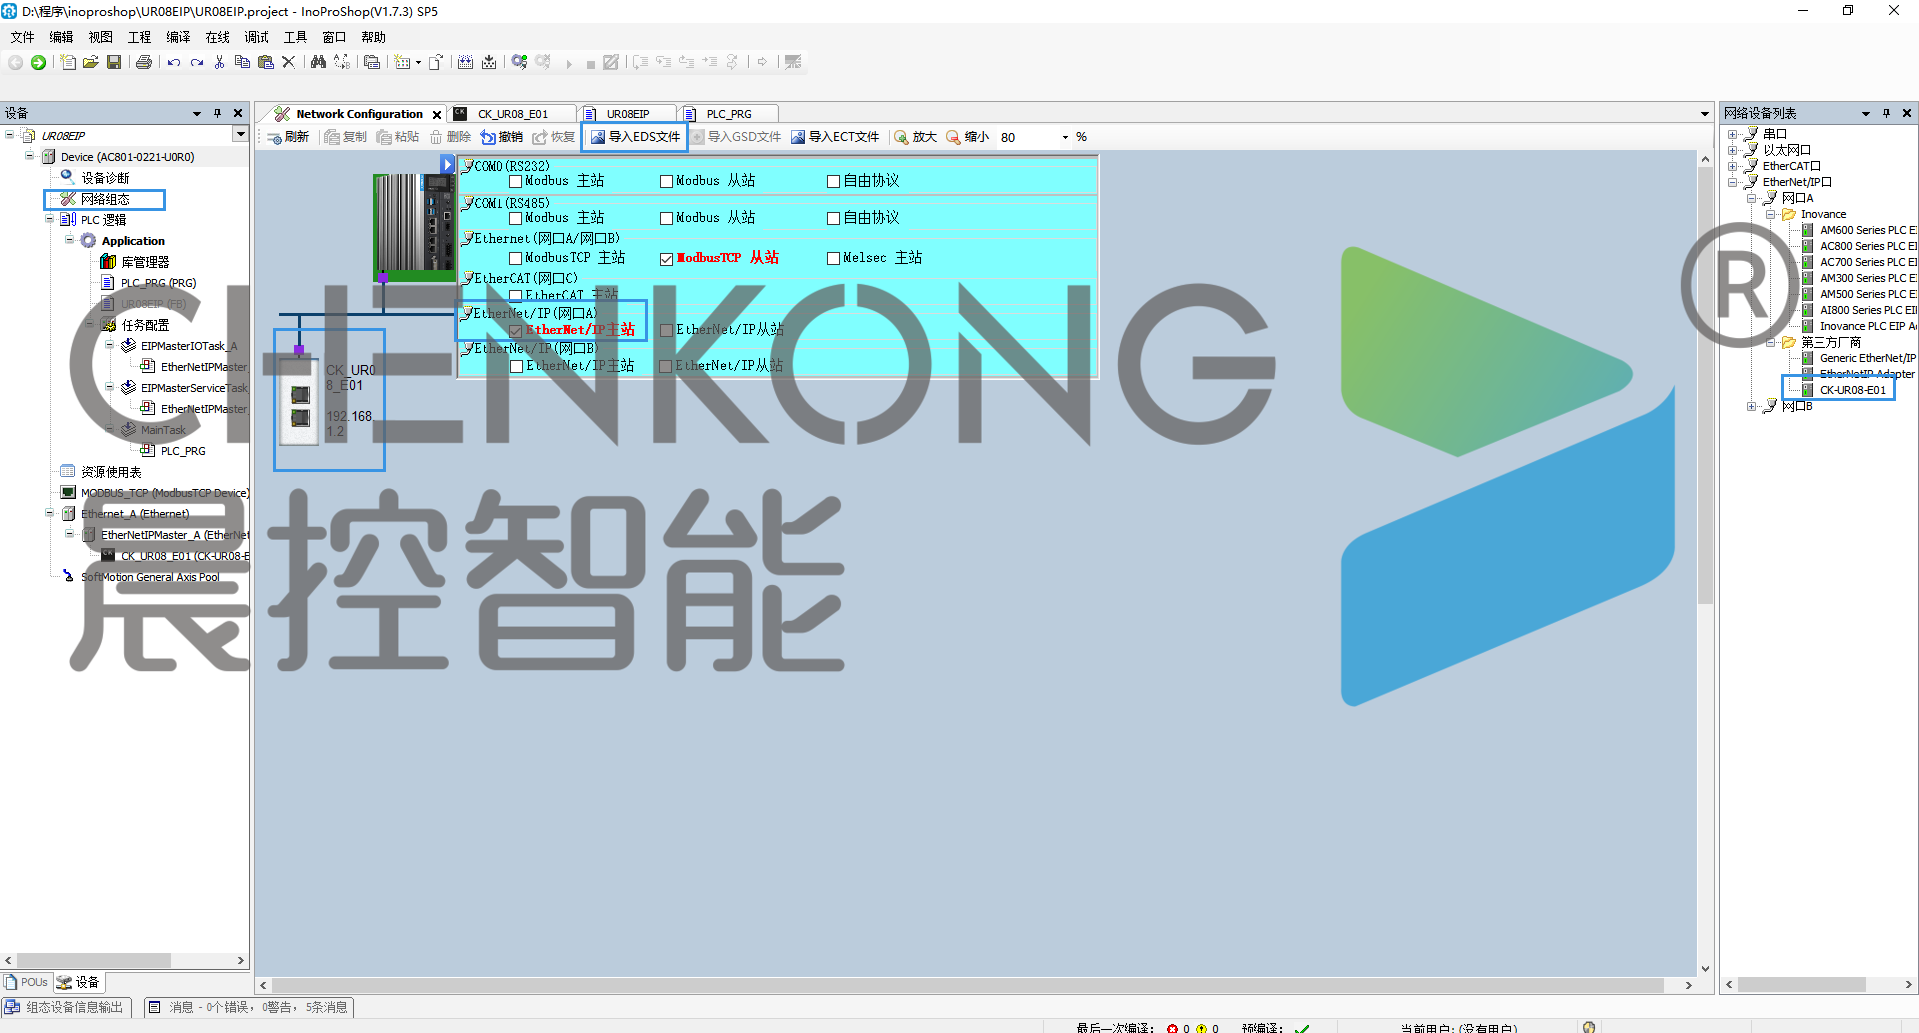Click 刷新 (Refresh) button in network toolbar
Viewport: 1919px width, 1033px height.
288,137
